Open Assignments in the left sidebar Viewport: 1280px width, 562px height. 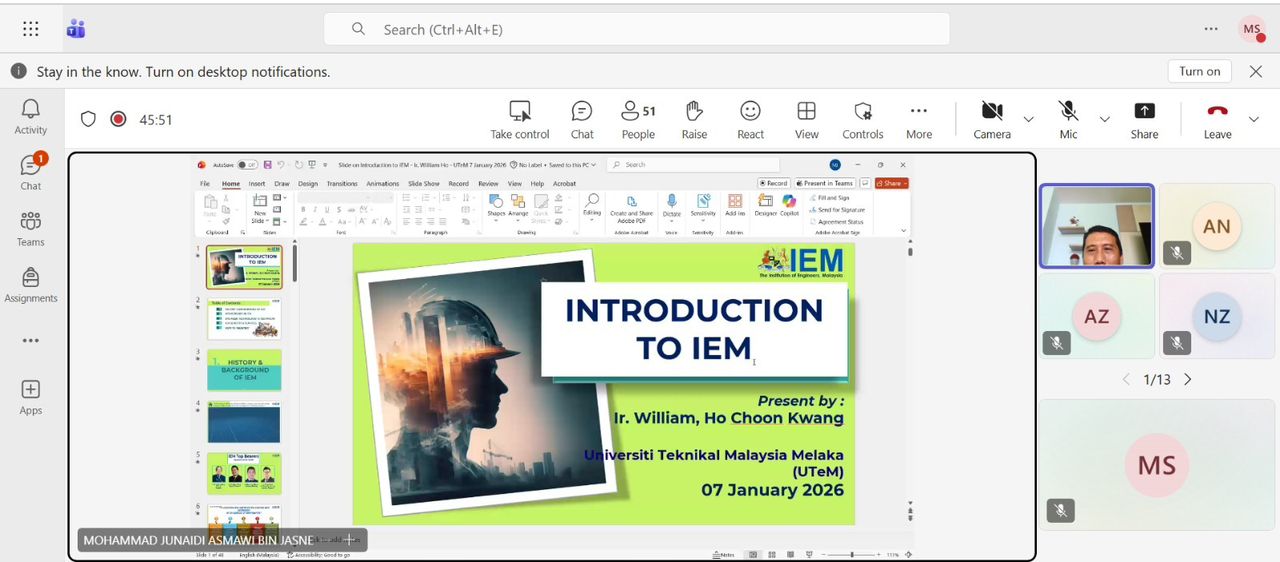[31, 284]
